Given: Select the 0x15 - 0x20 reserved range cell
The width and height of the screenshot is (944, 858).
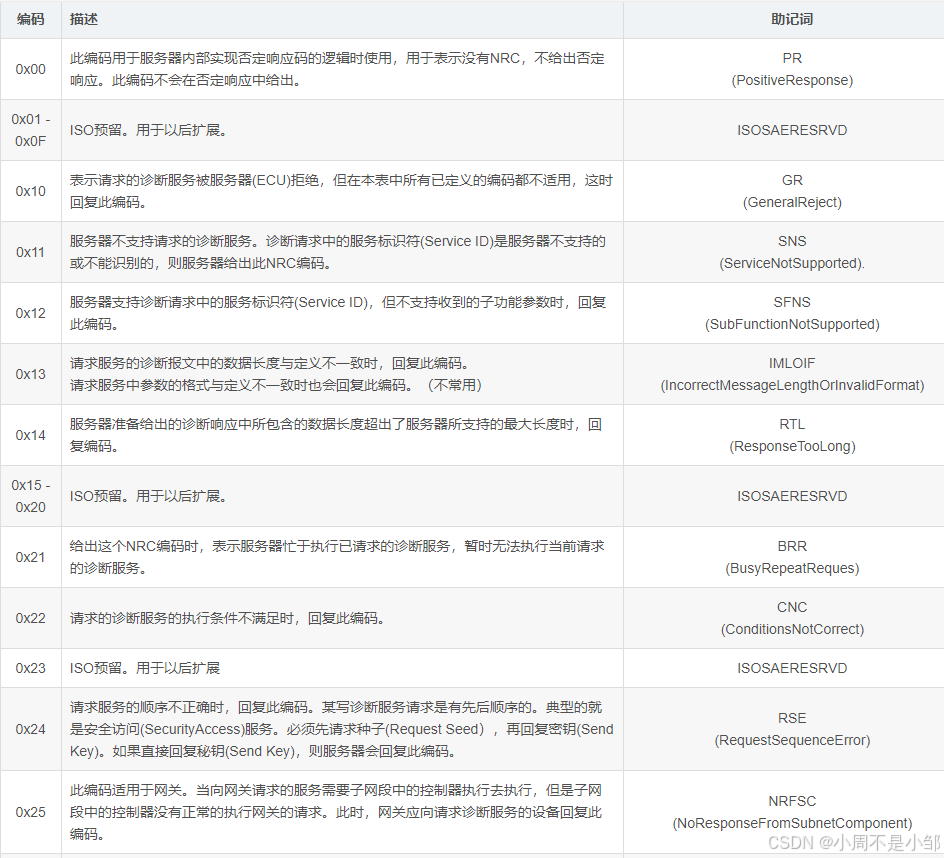Looking at the screenshot, I should [30, 496].
